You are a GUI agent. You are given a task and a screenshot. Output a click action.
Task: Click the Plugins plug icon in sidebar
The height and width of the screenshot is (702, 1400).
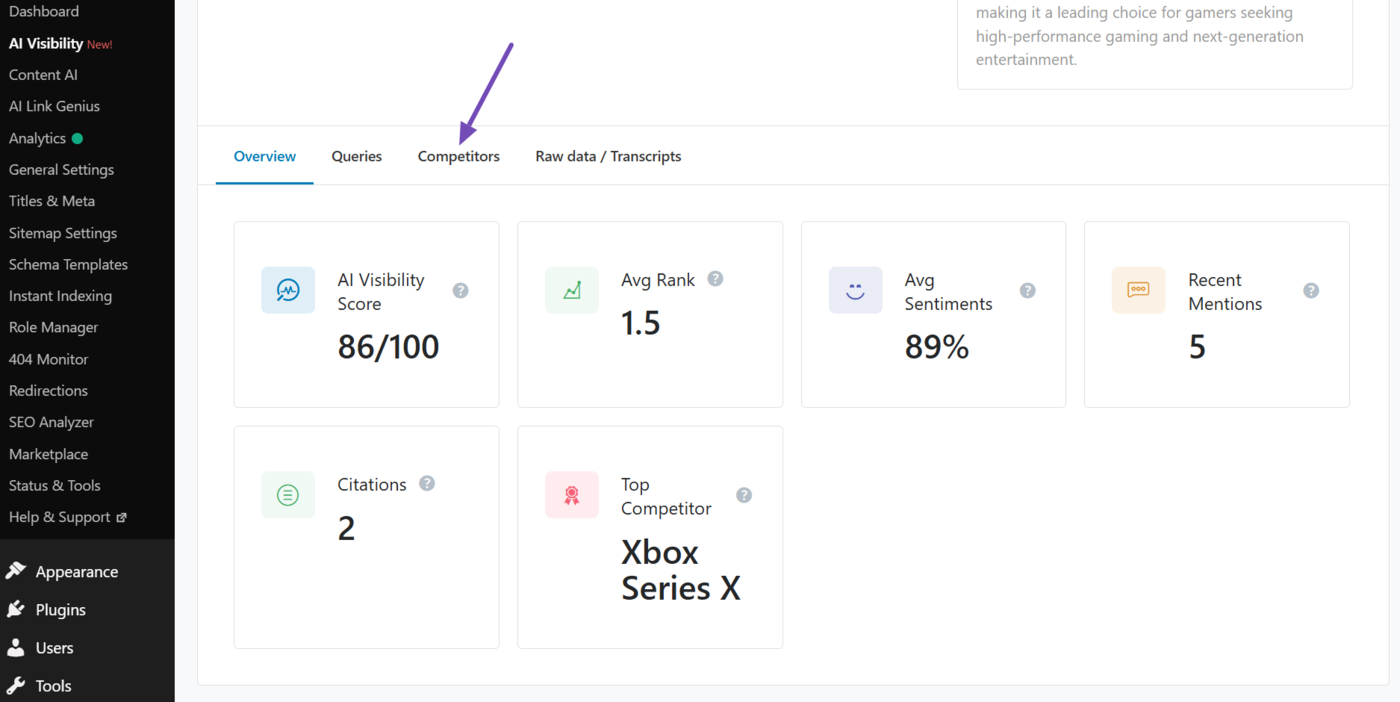[x=16, y=609]
